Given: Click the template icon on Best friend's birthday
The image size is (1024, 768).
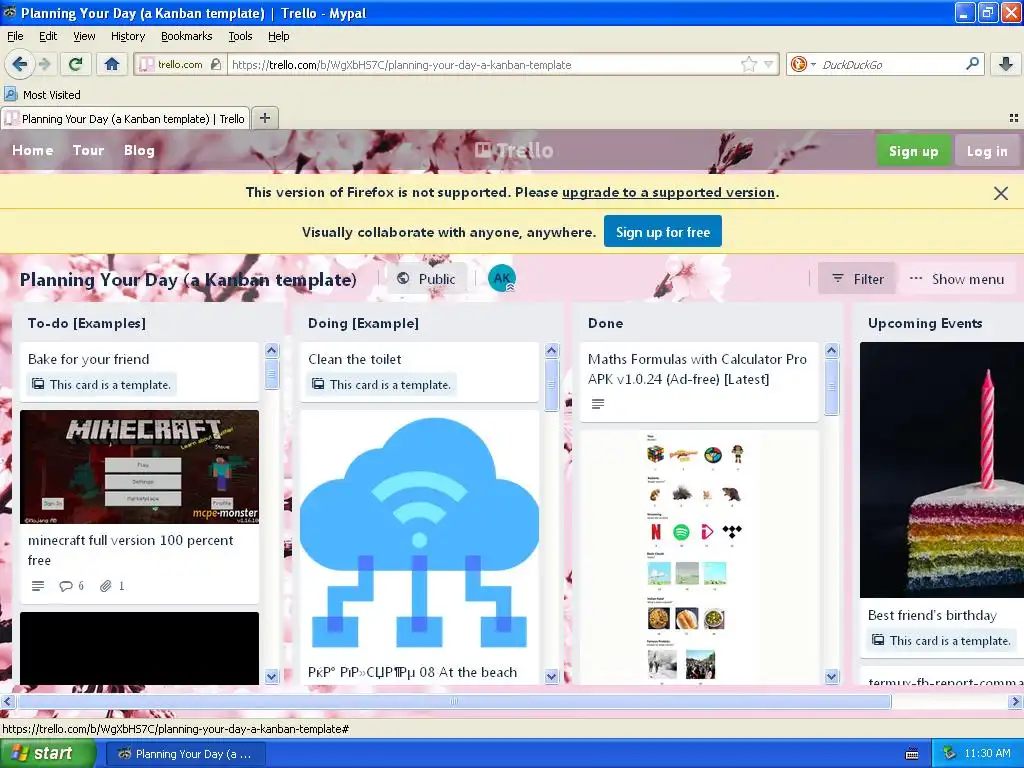Looking at the screenshot, I should tap(878, 640).
